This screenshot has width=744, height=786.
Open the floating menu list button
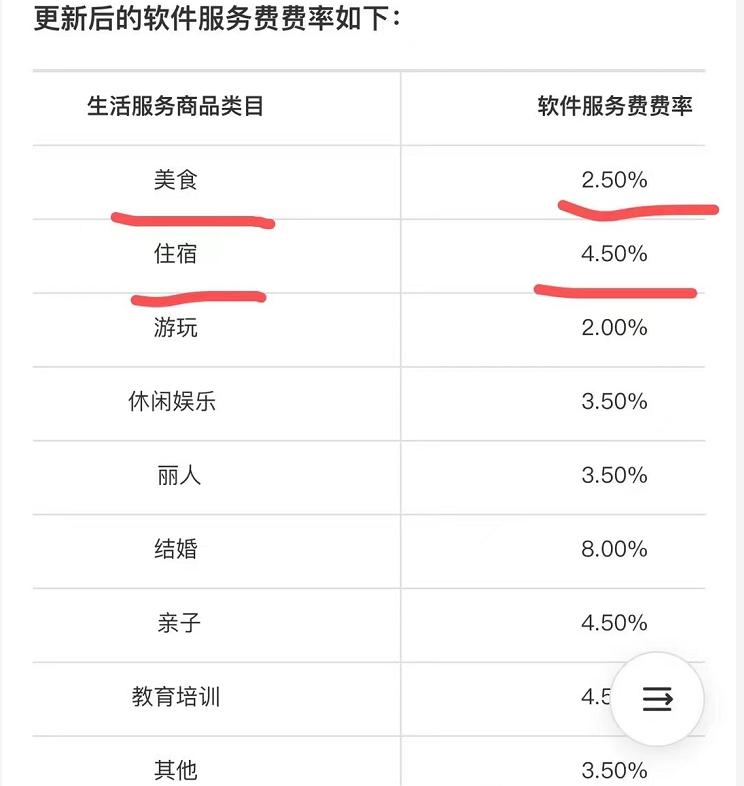pyautogui.click(x=657, y=698)
